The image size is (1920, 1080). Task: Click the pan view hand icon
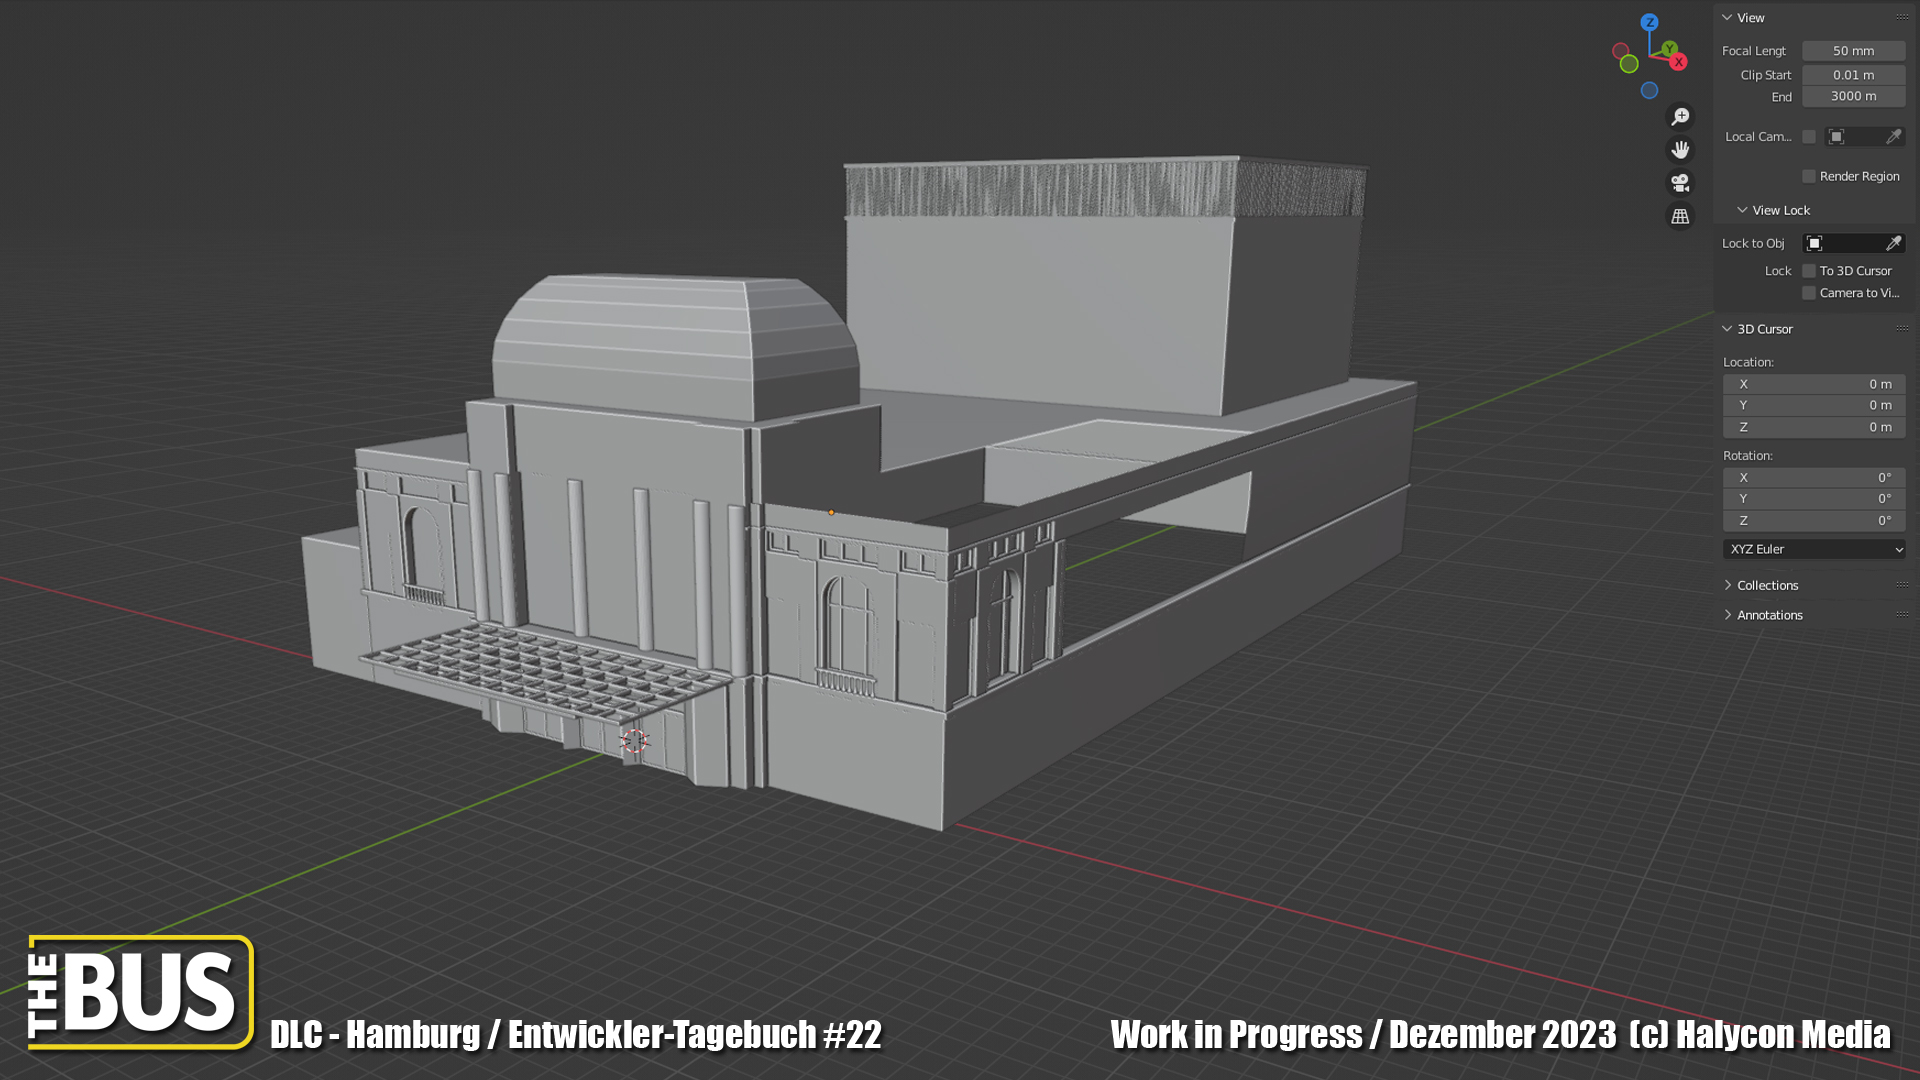tap(1680, 150)
